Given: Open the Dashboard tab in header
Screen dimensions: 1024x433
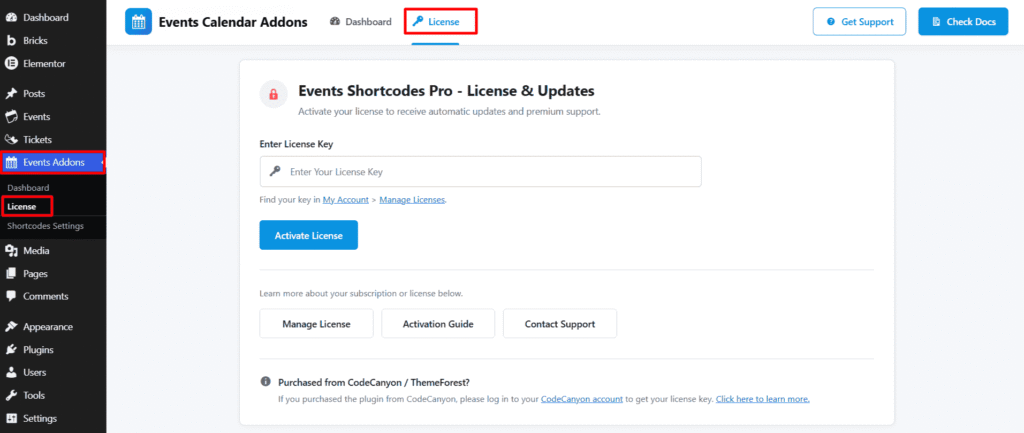Looking at the screenshot, I should pyautogui.click(x=361, y=22).
